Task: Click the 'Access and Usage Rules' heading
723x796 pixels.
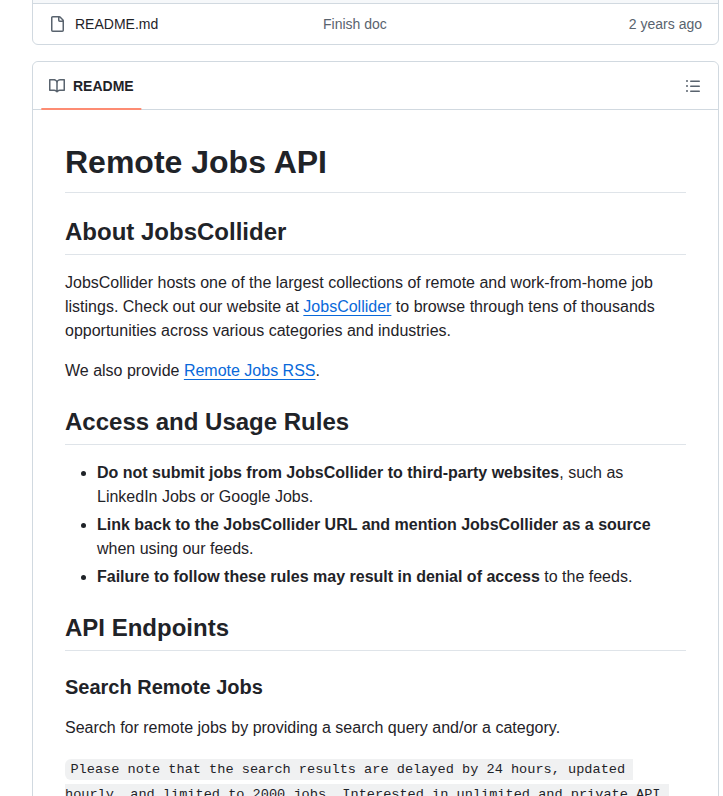Action: tap(207, 422)
